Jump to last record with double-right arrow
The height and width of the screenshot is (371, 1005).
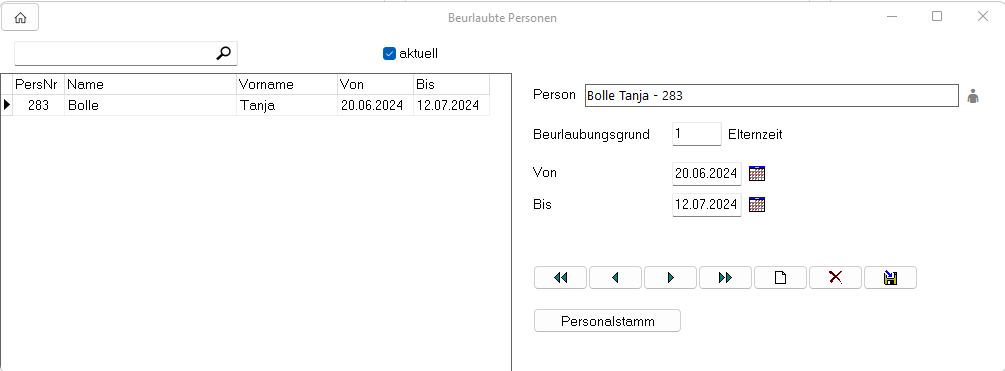726,277
